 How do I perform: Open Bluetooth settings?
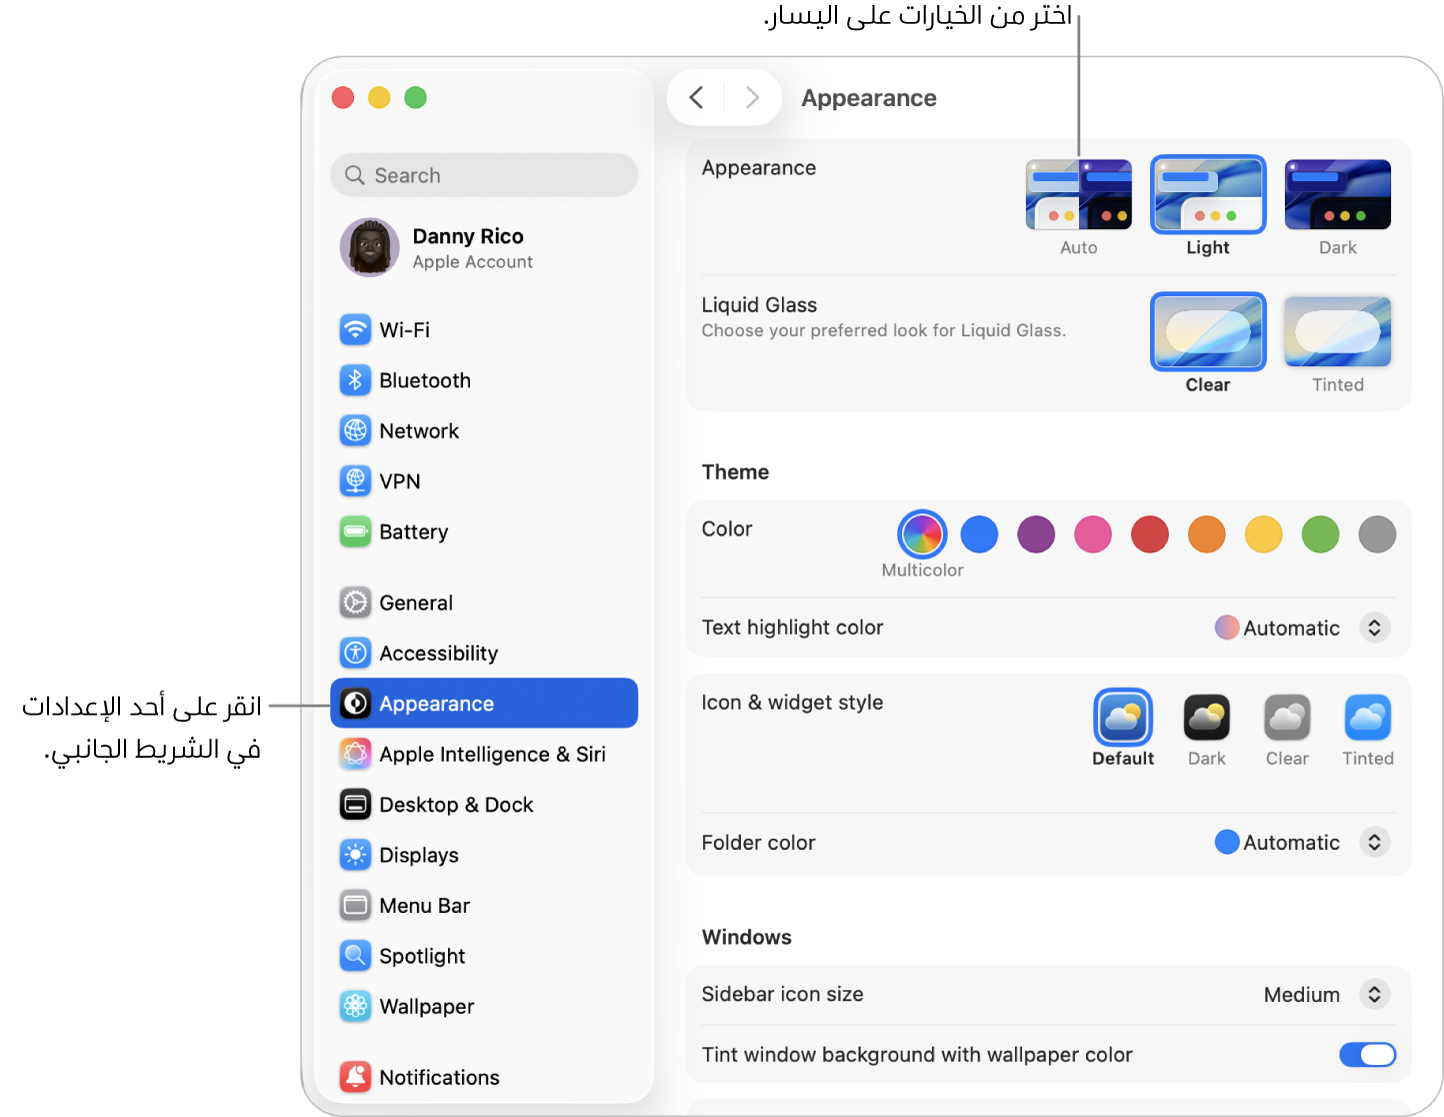tap(484, 380)
